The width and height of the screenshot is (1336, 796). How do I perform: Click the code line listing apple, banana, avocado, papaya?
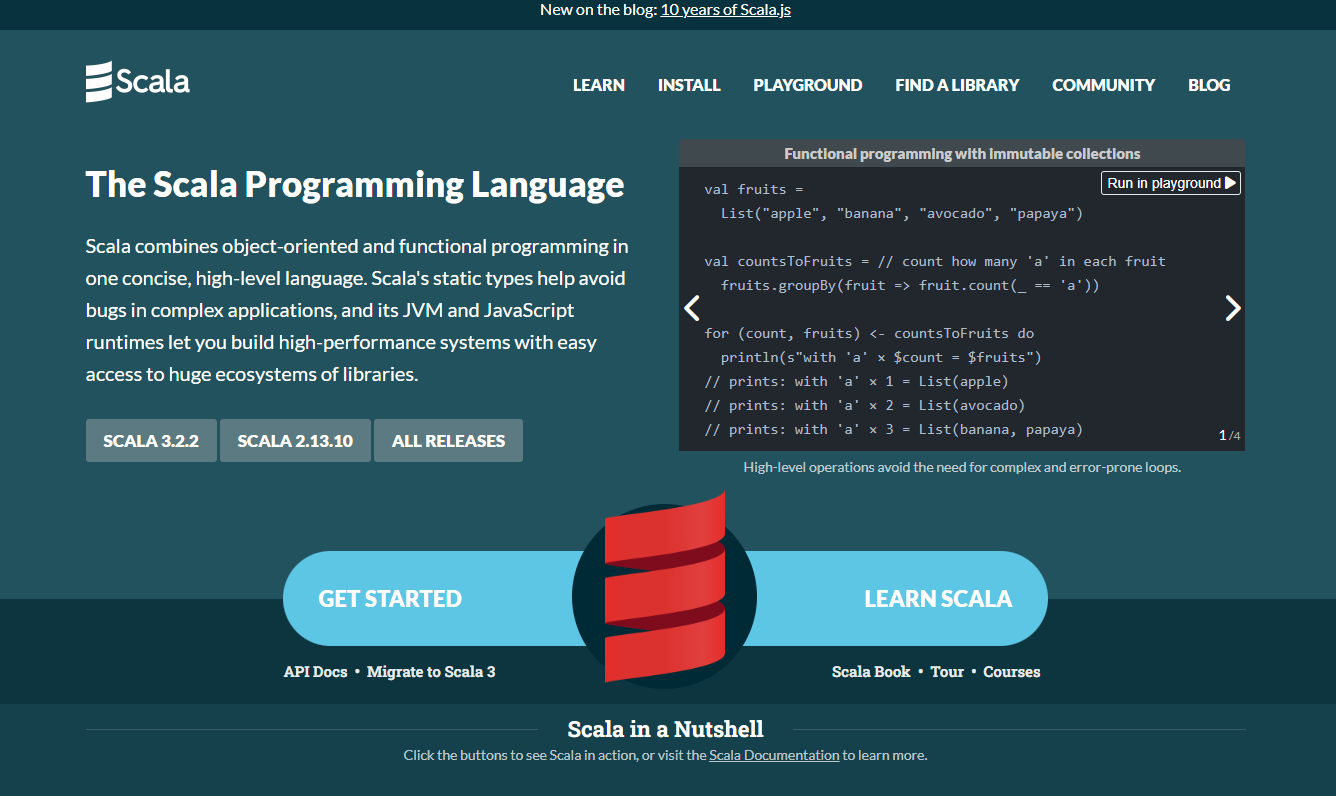pyautogui.click(x=902, y=213)
